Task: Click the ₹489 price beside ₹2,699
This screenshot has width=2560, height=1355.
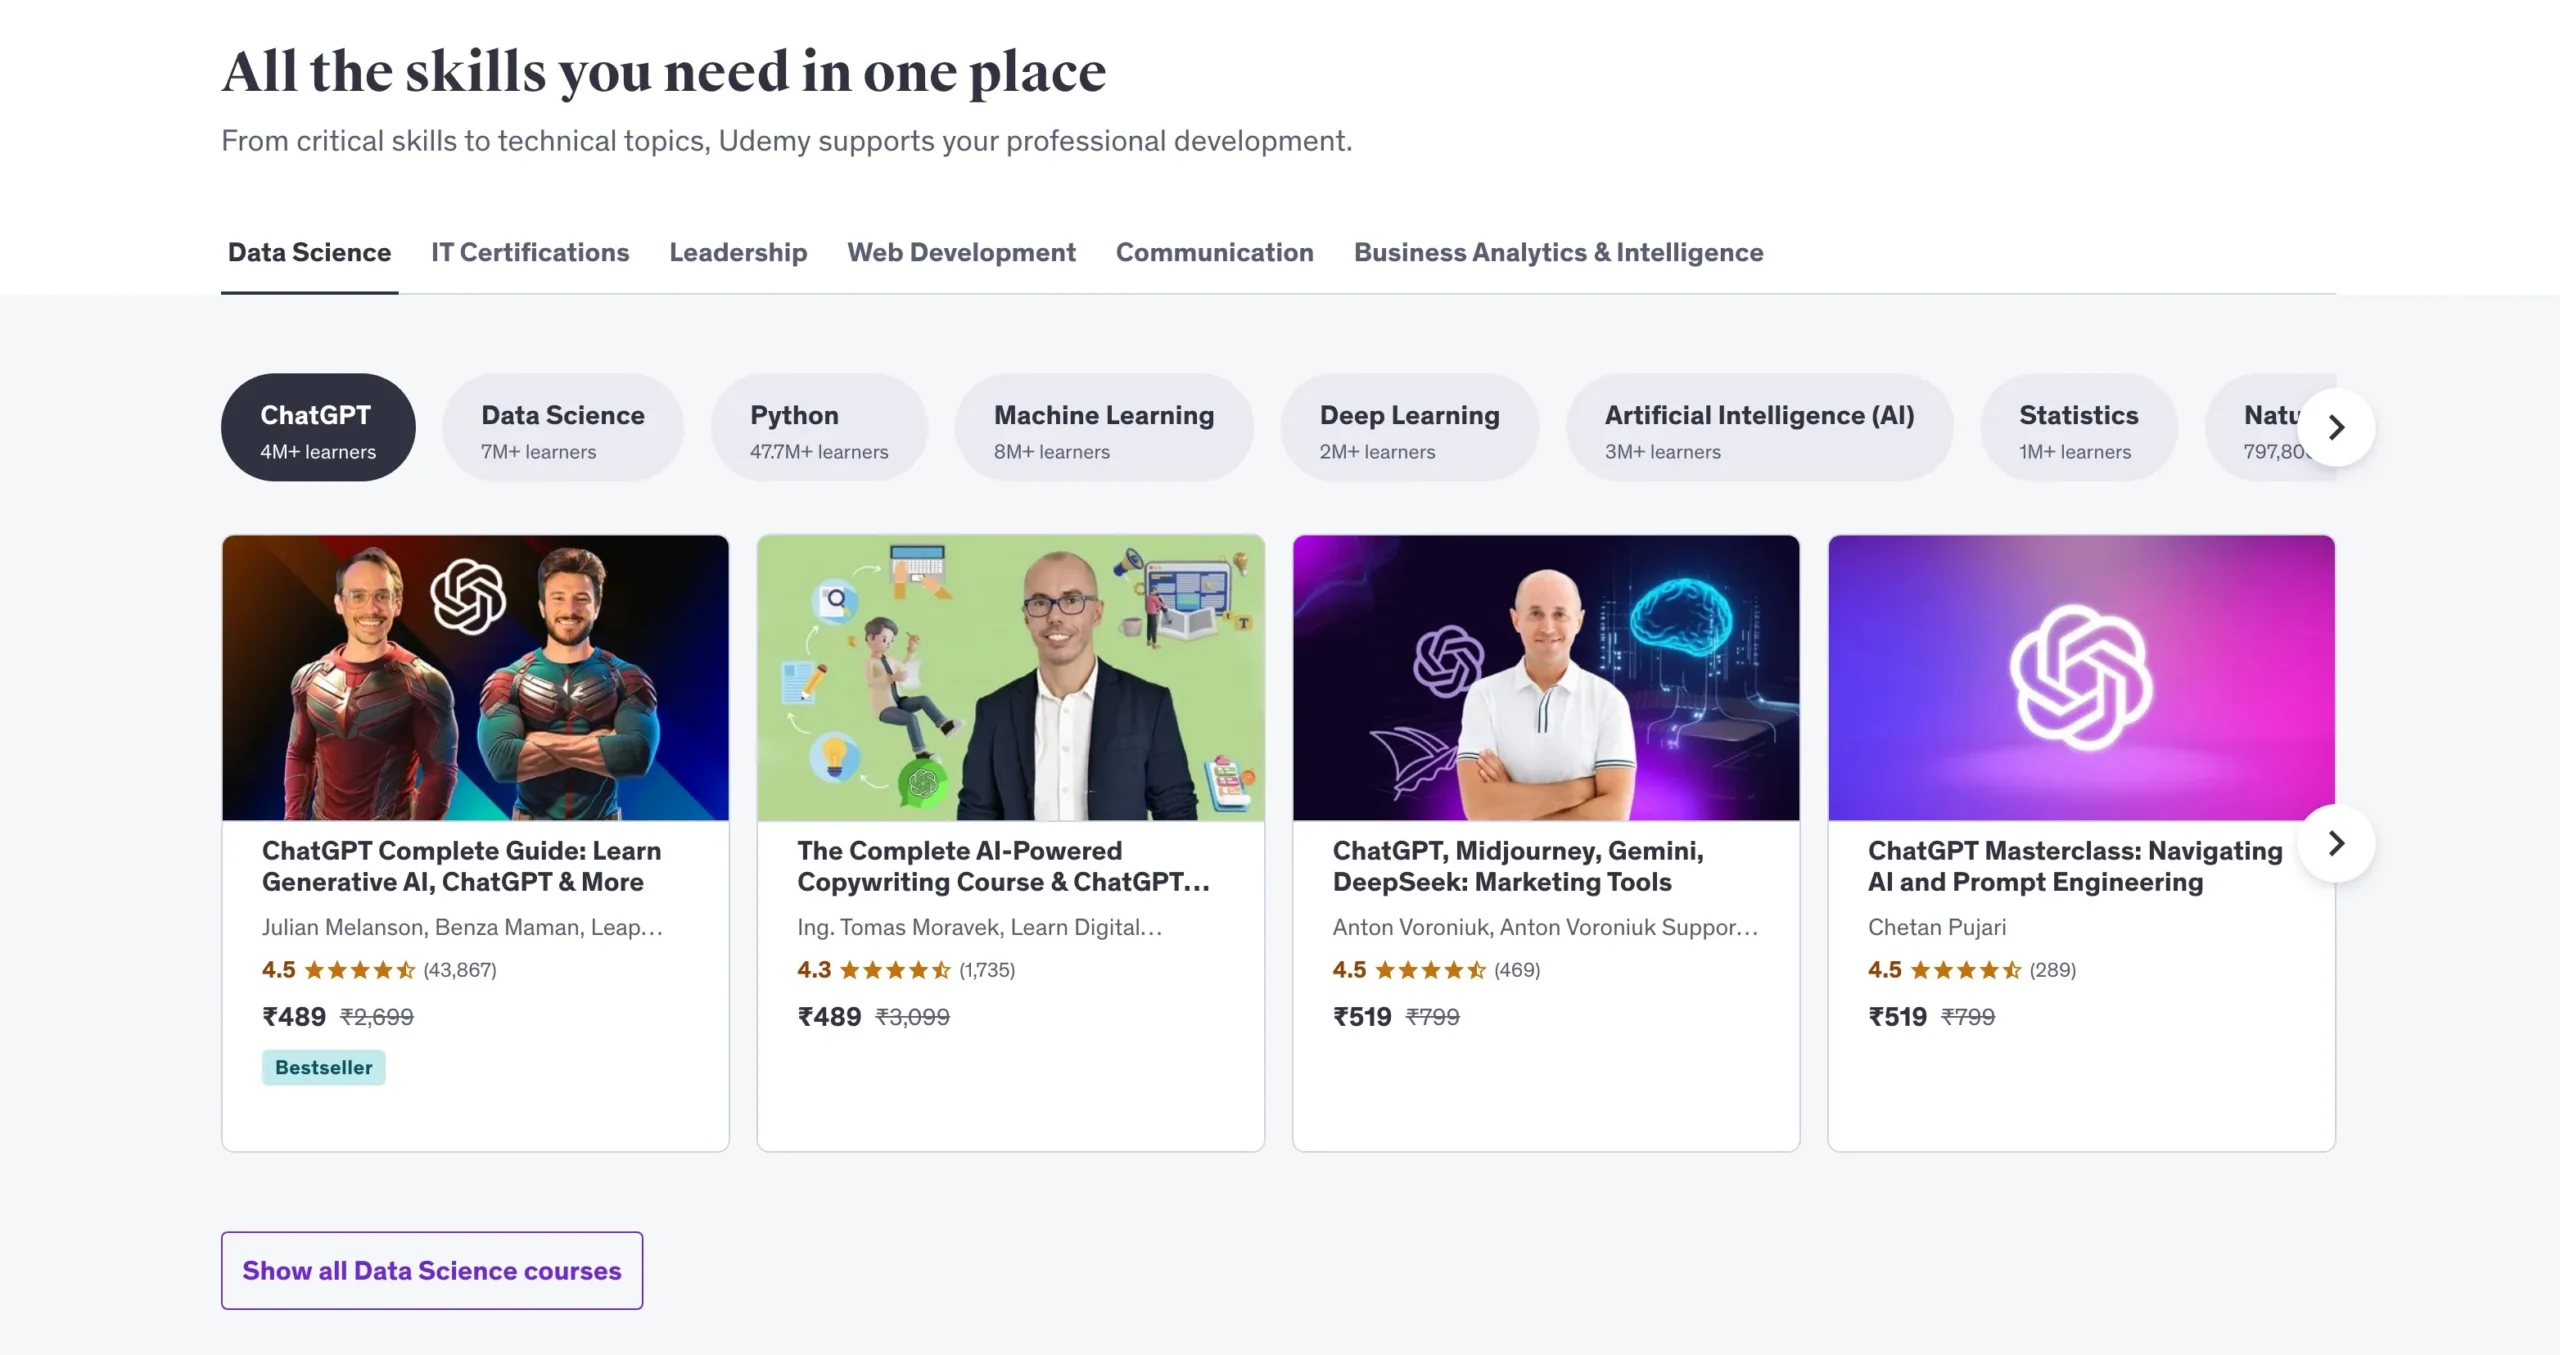Action: [x=294, y=1017]
